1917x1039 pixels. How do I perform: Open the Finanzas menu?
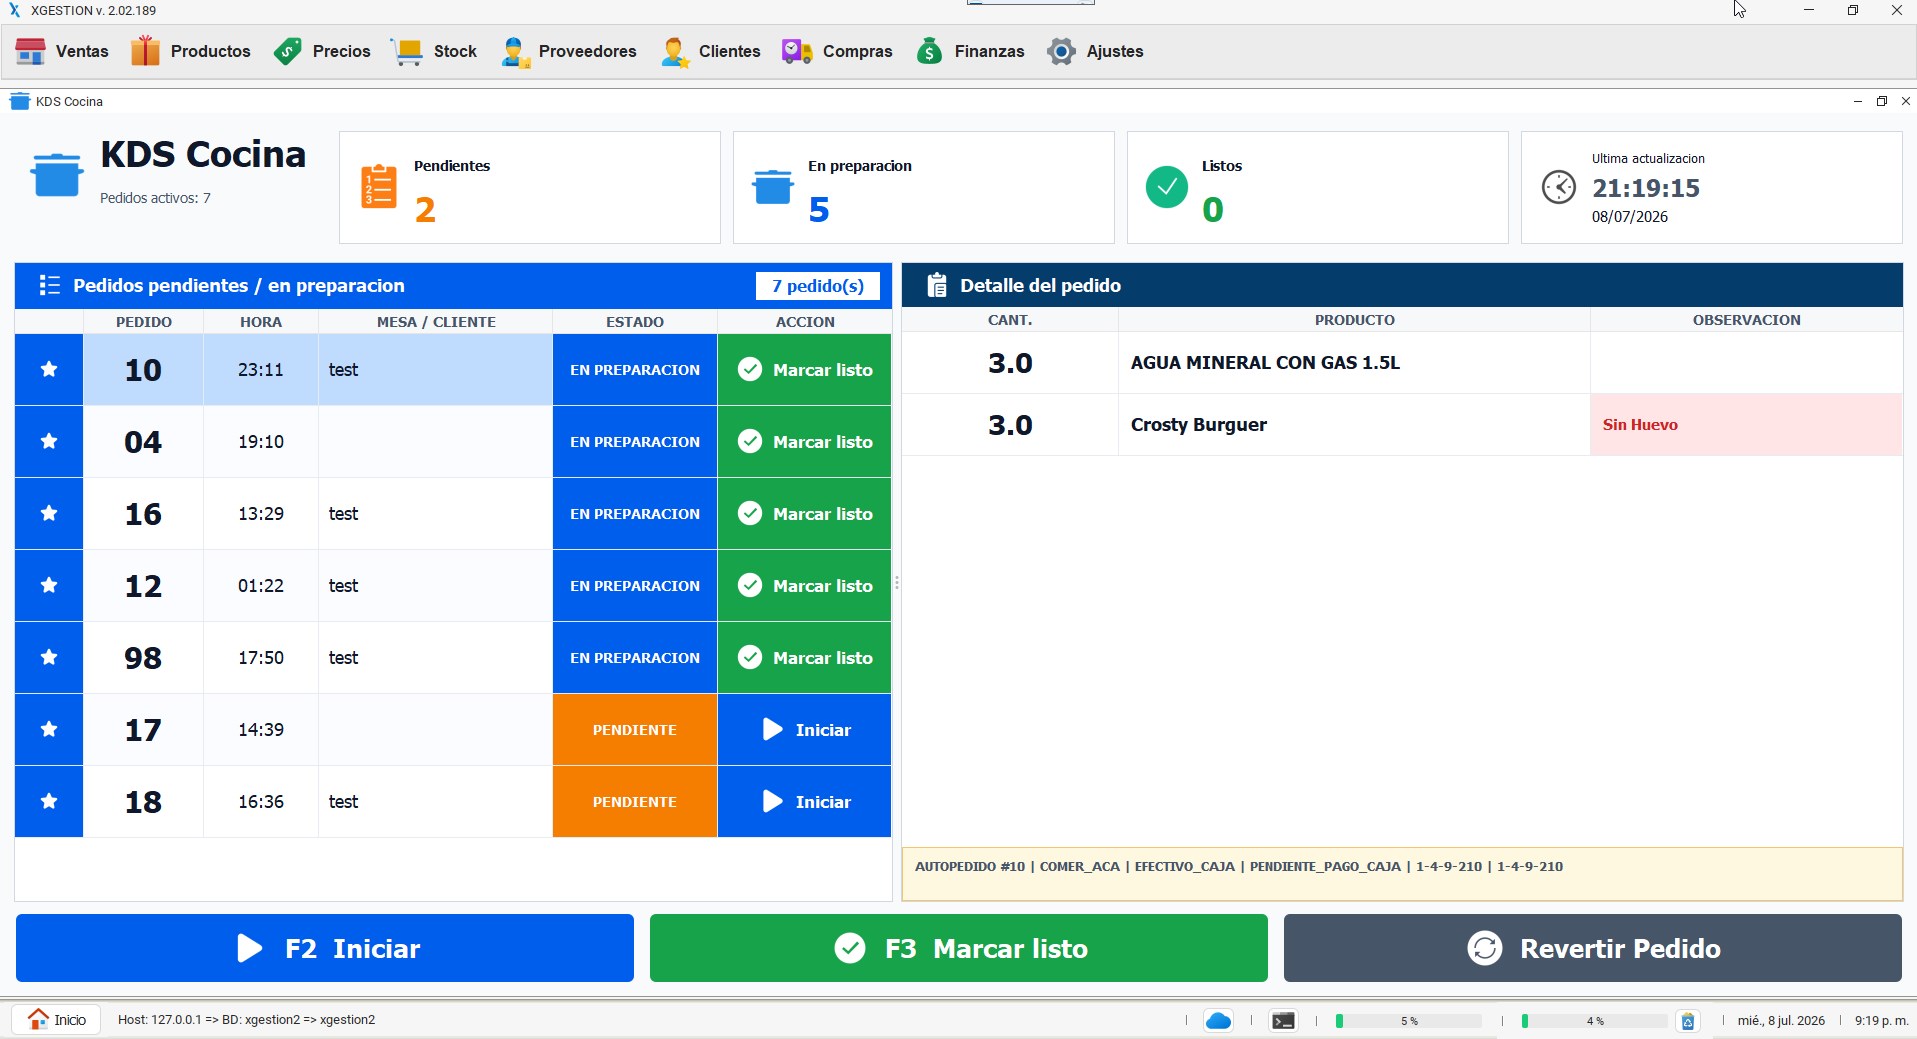(970, 51)
